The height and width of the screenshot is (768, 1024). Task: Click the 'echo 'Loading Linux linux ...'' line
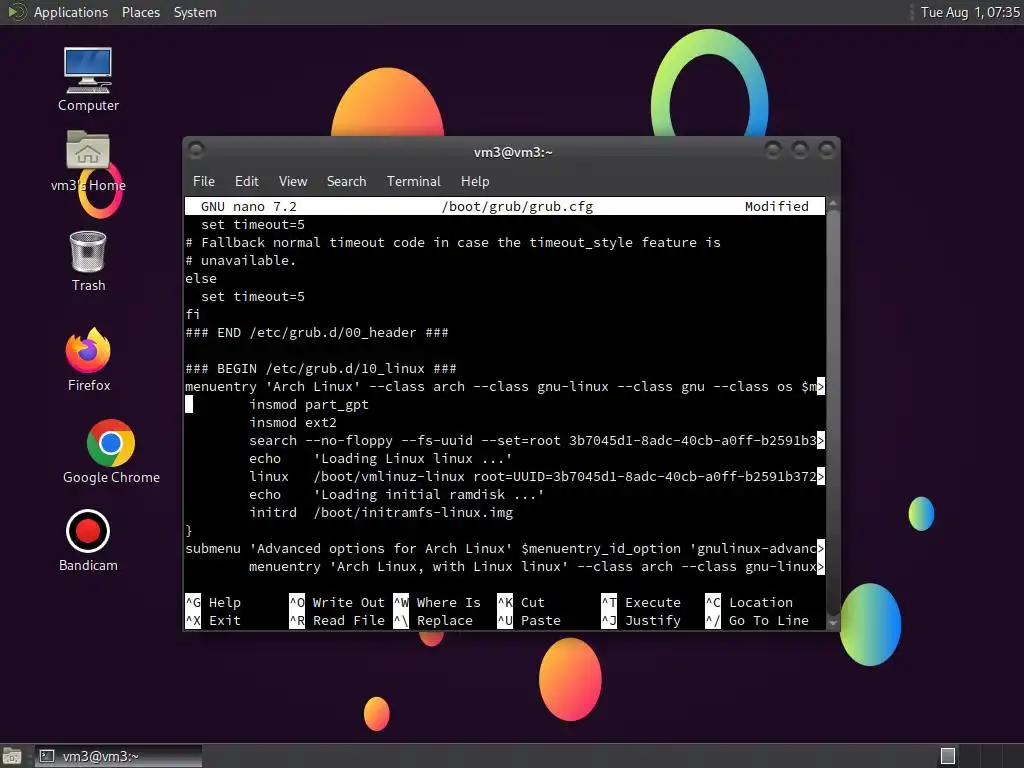pyautogui.click(x=380, y=458)
